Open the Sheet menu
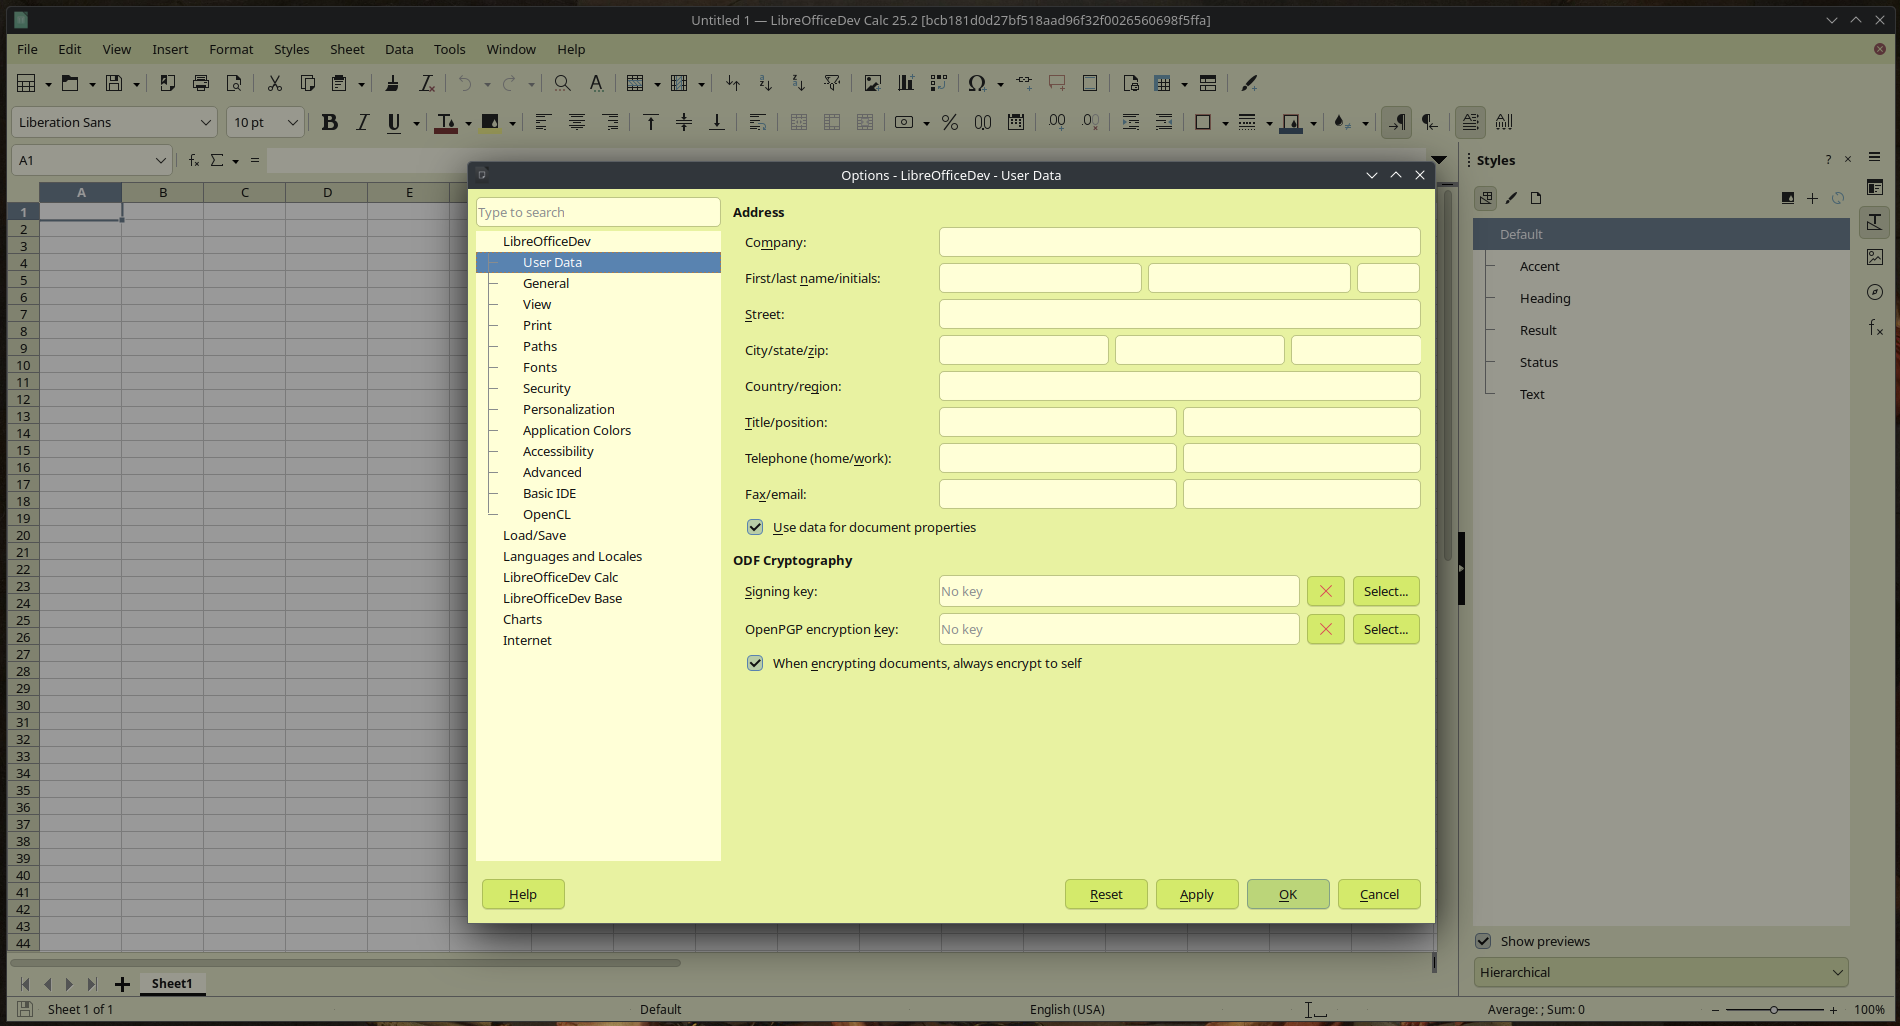Image resolution: width=1900 pixels, height=1026 pixels. coord(347,49)
